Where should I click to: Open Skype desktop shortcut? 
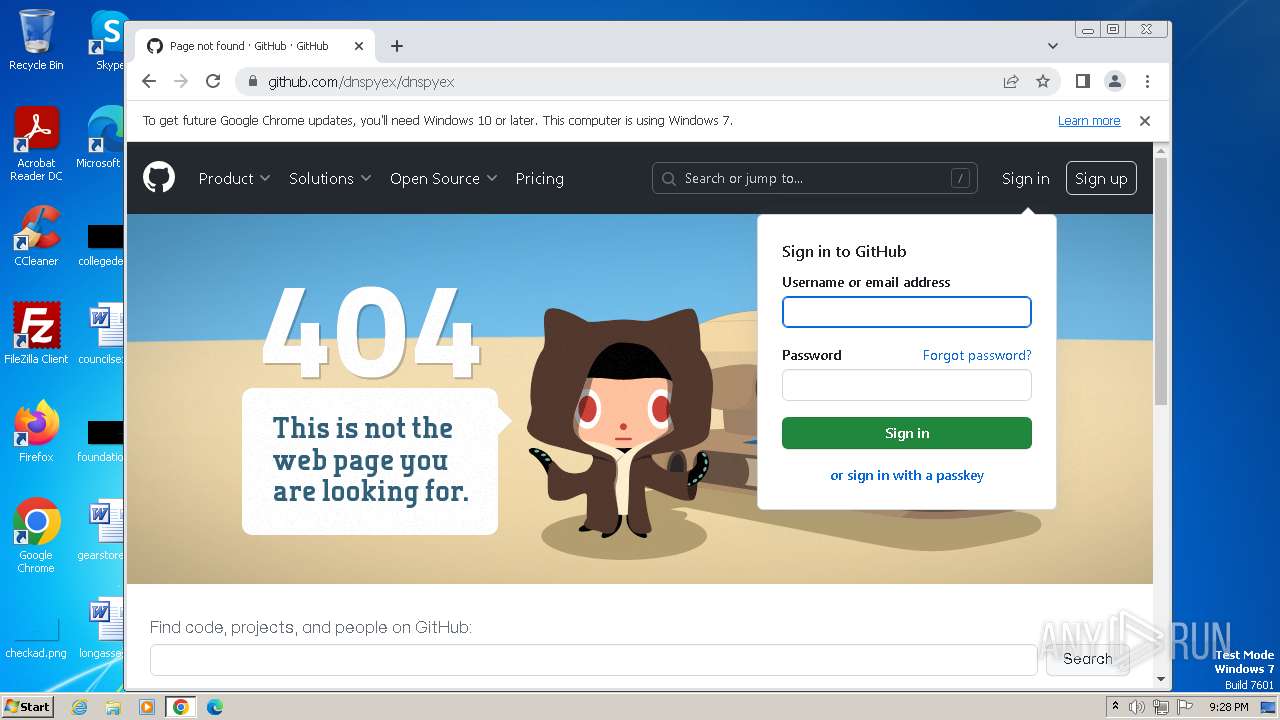tap(108, 40)
